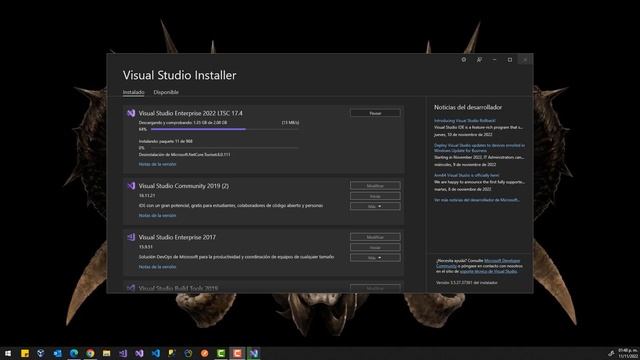The width and height of the screenshot is (640, 360).
Task: Open release notes link for Enterprise 2017
Action: coord(157,267)
